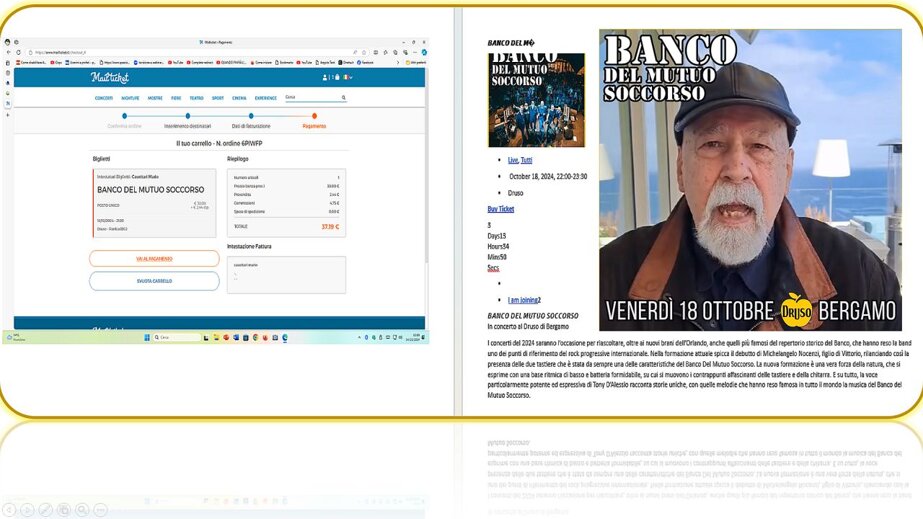The width and height of the screenshot is (923, 519).
Task: Click the Buy Ticket link
Action: [500, 209]
